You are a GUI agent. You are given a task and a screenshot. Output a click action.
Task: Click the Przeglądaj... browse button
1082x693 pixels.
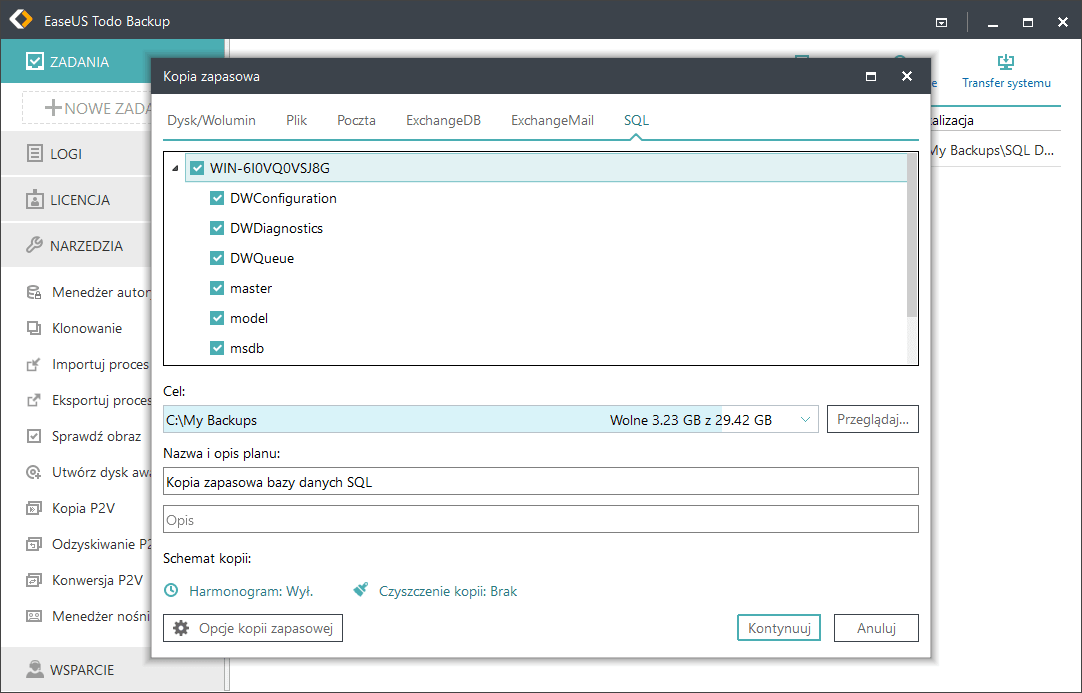[x=872, y=420]
